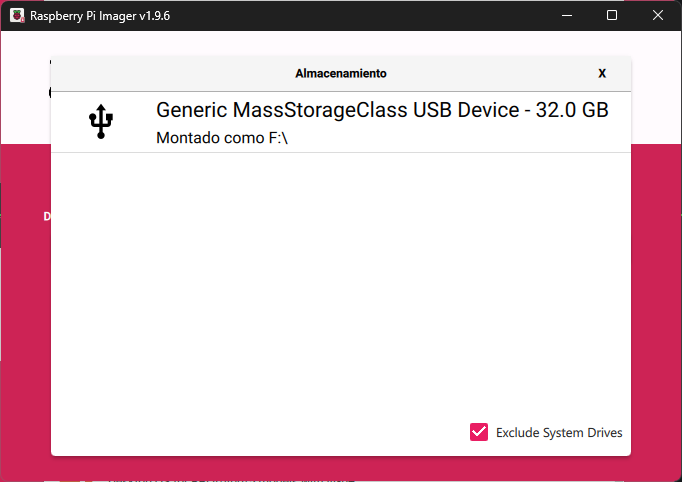Click the Raspberry Pi Imager title bar icon
The width and height of the screenshot is (682, 482).
pyautogui.click(x=17, y=16)
